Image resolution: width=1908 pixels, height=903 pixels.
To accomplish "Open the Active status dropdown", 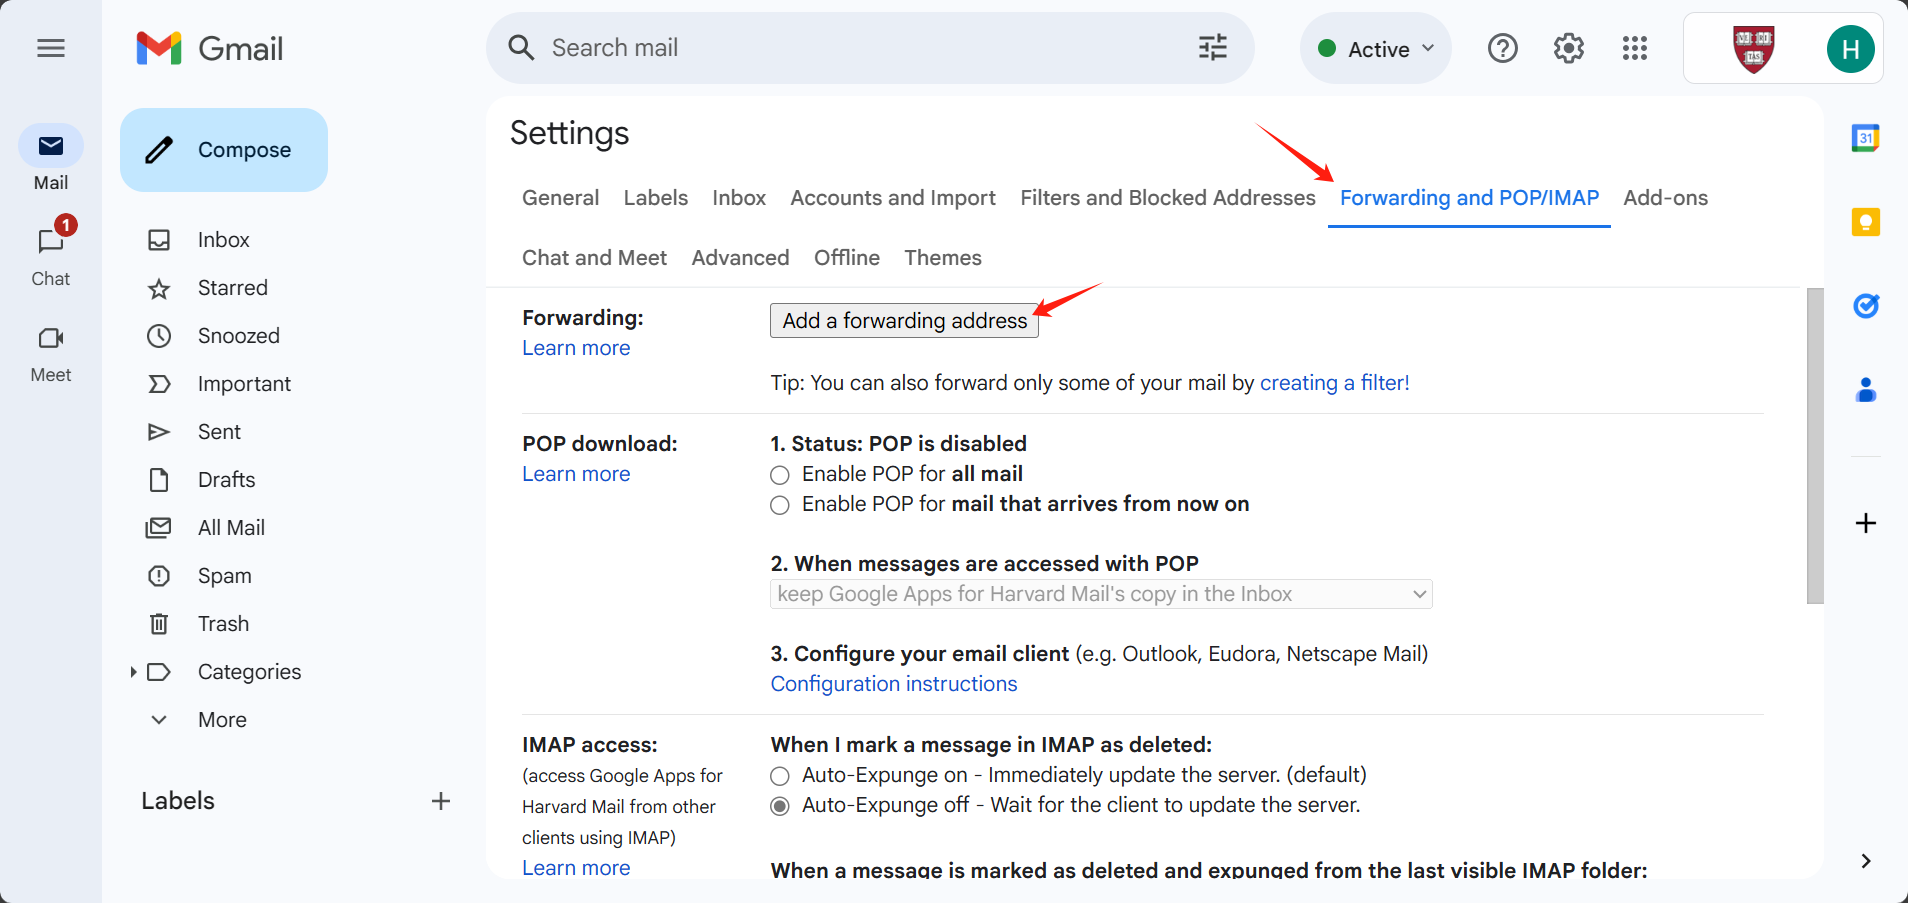I will point(1376,49).
